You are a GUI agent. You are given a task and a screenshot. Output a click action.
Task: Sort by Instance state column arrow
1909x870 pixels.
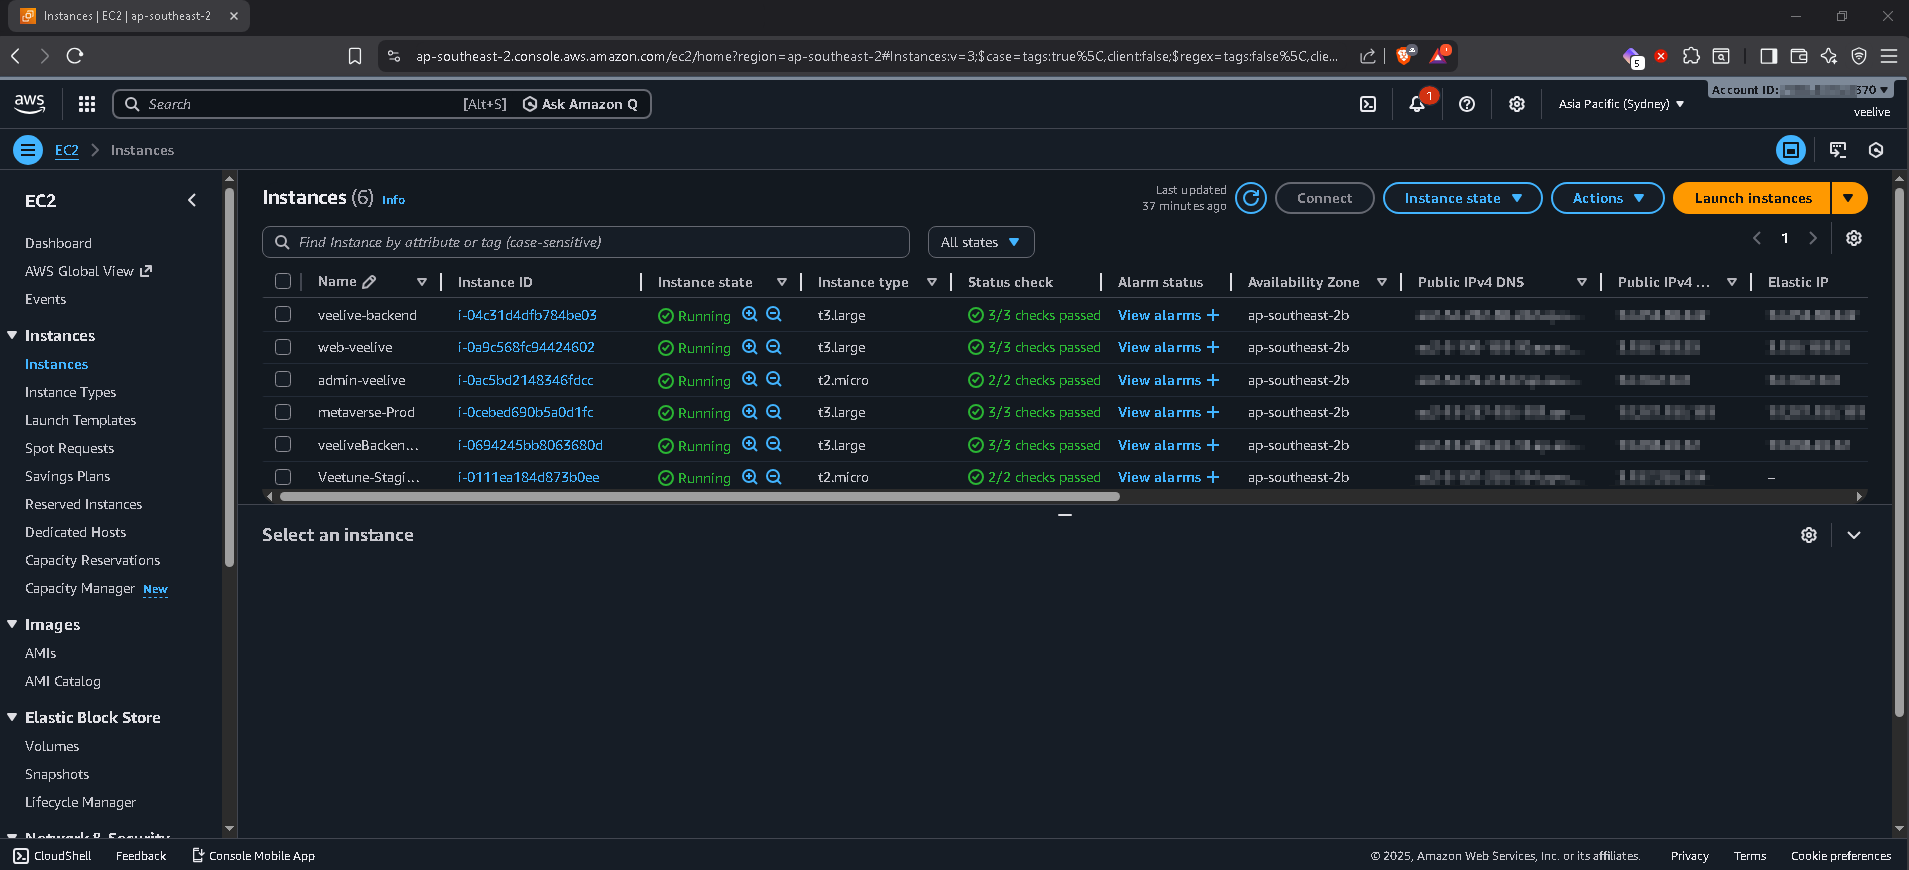click(x=782, y=282)
